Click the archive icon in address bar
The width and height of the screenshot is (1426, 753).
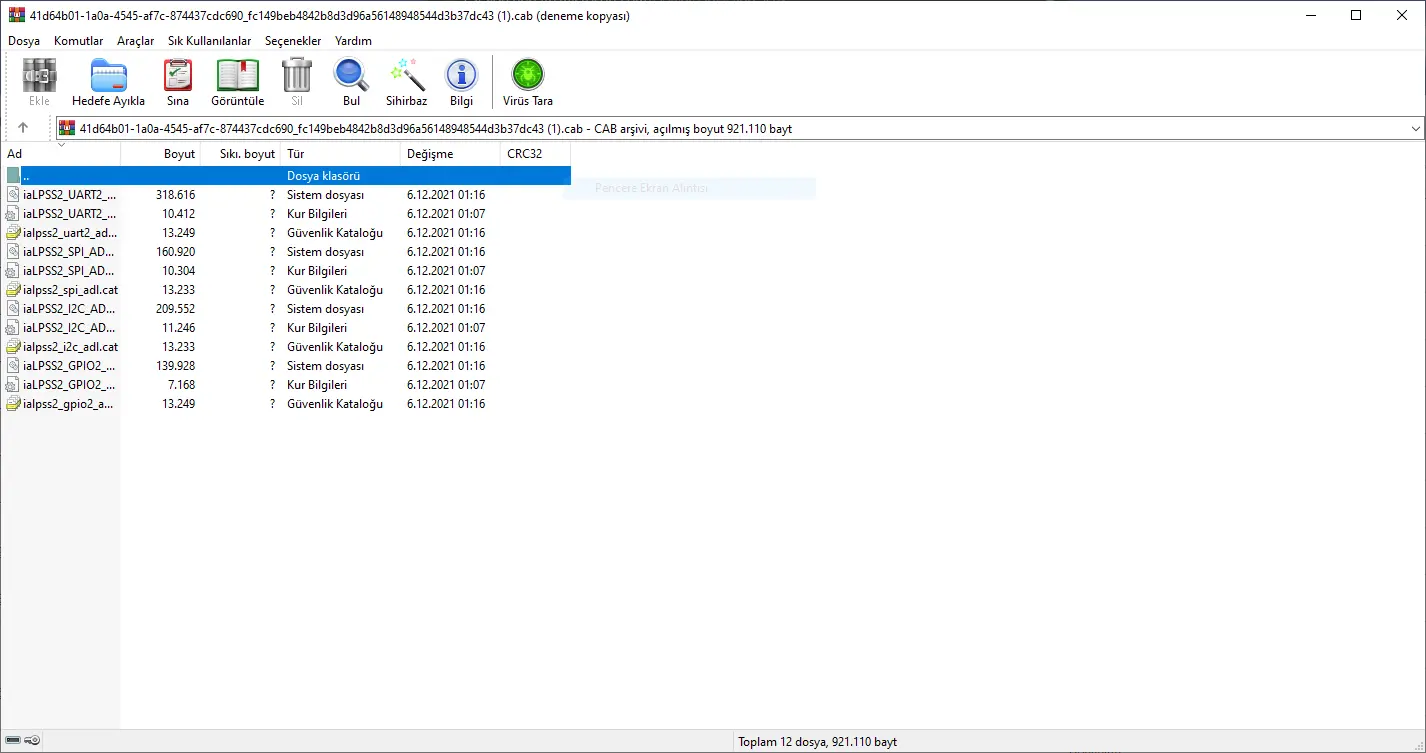coord(67,128)
